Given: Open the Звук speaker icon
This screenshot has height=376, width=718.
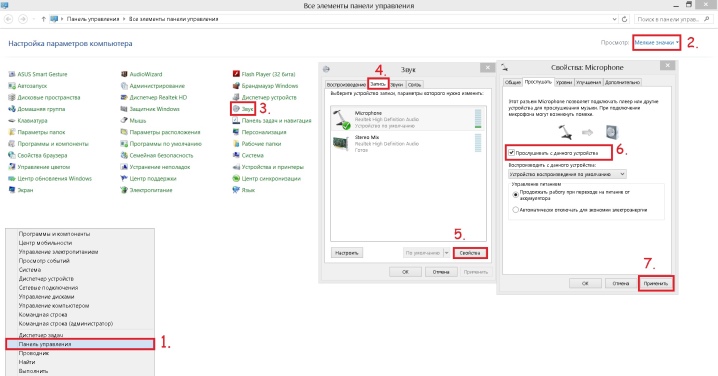Looking at the screenshot, I should tap(236, 109).
